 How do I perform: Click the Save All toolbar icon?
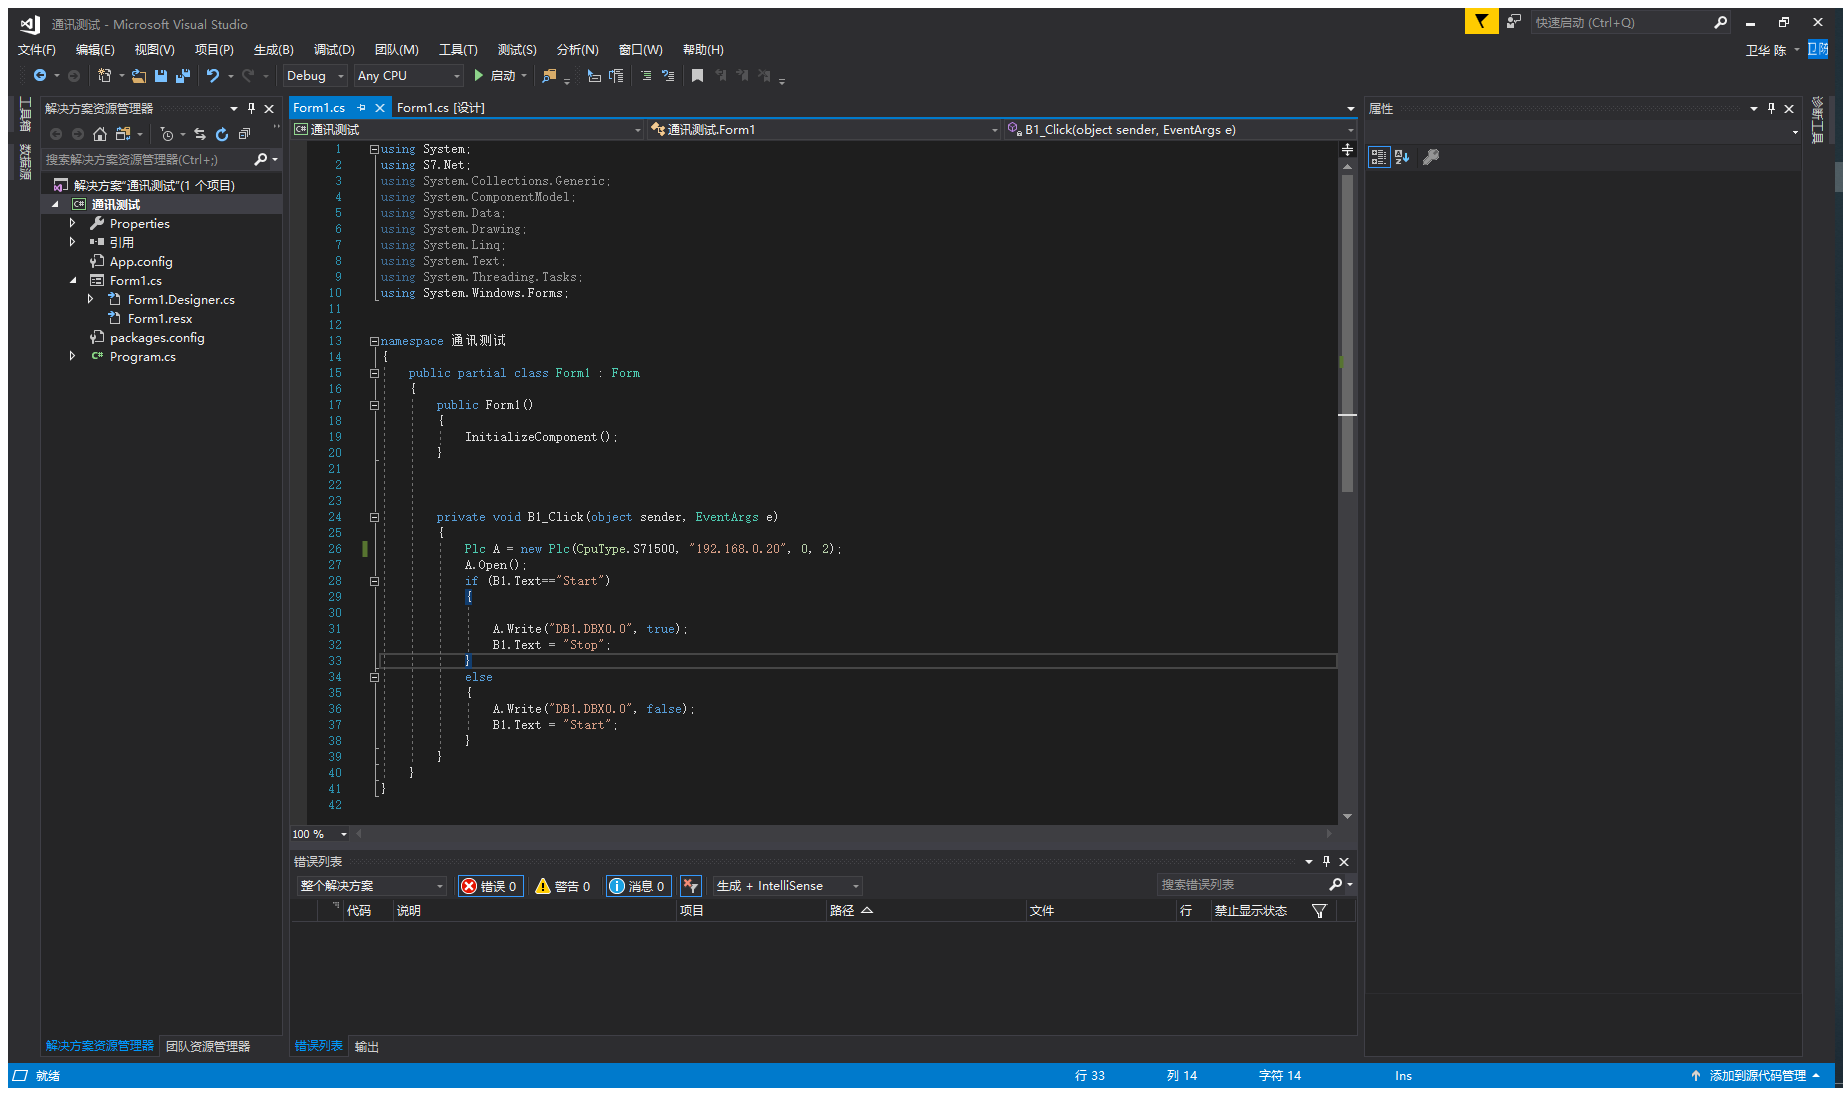coord(183,76)
